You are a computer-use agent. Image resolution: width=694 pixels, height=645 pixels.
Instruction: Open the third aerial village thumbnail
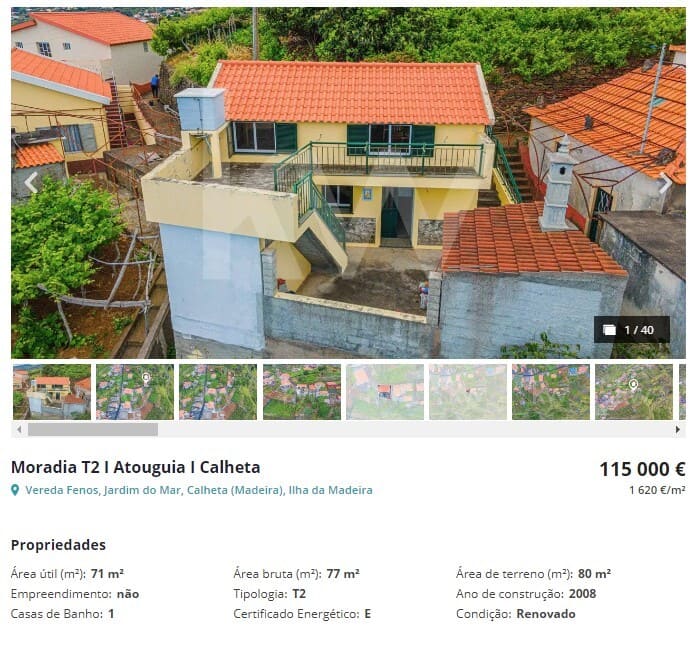click(218, 392)
